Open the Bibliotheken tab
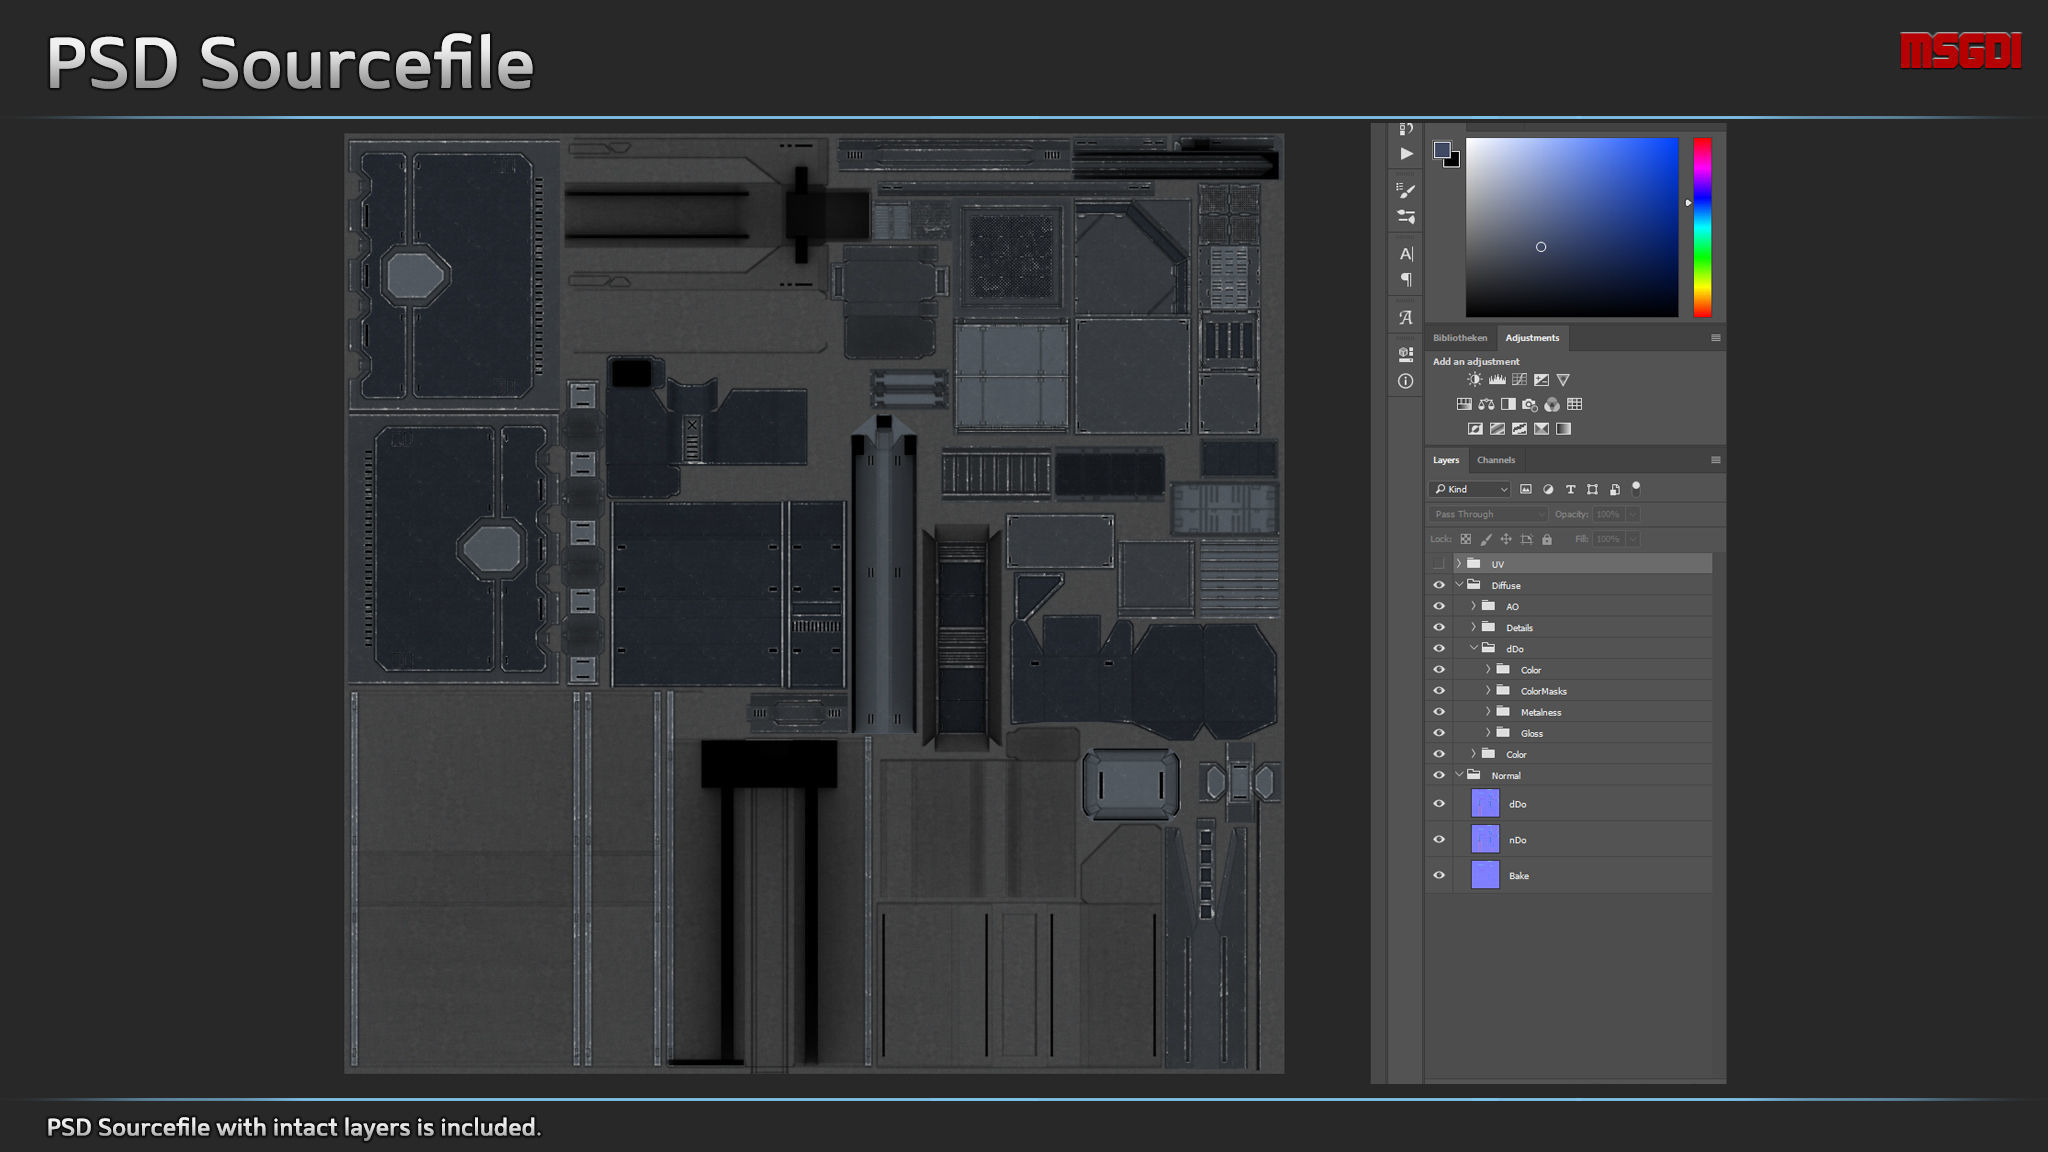Screen dimensions: 2048x1152 [x=1459, y=338]
